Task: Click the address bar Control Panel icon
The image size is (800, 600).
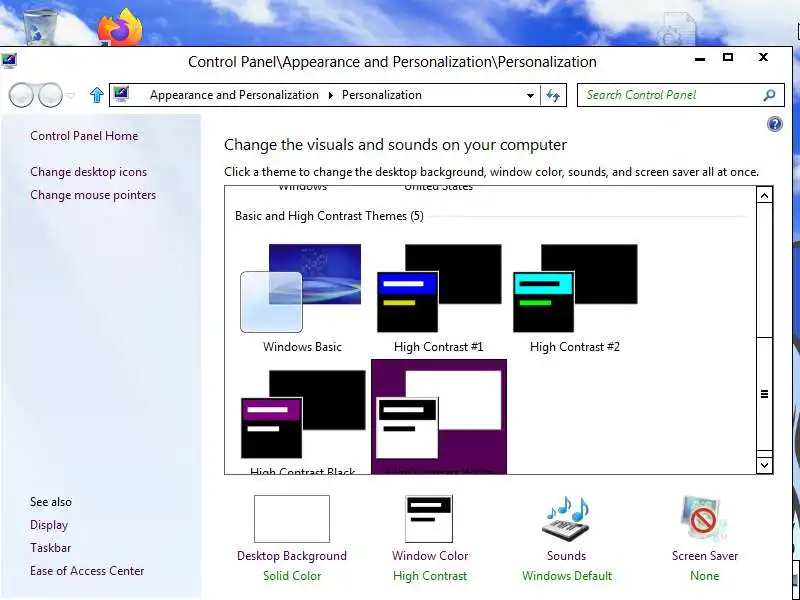Action: pos(121,94)
